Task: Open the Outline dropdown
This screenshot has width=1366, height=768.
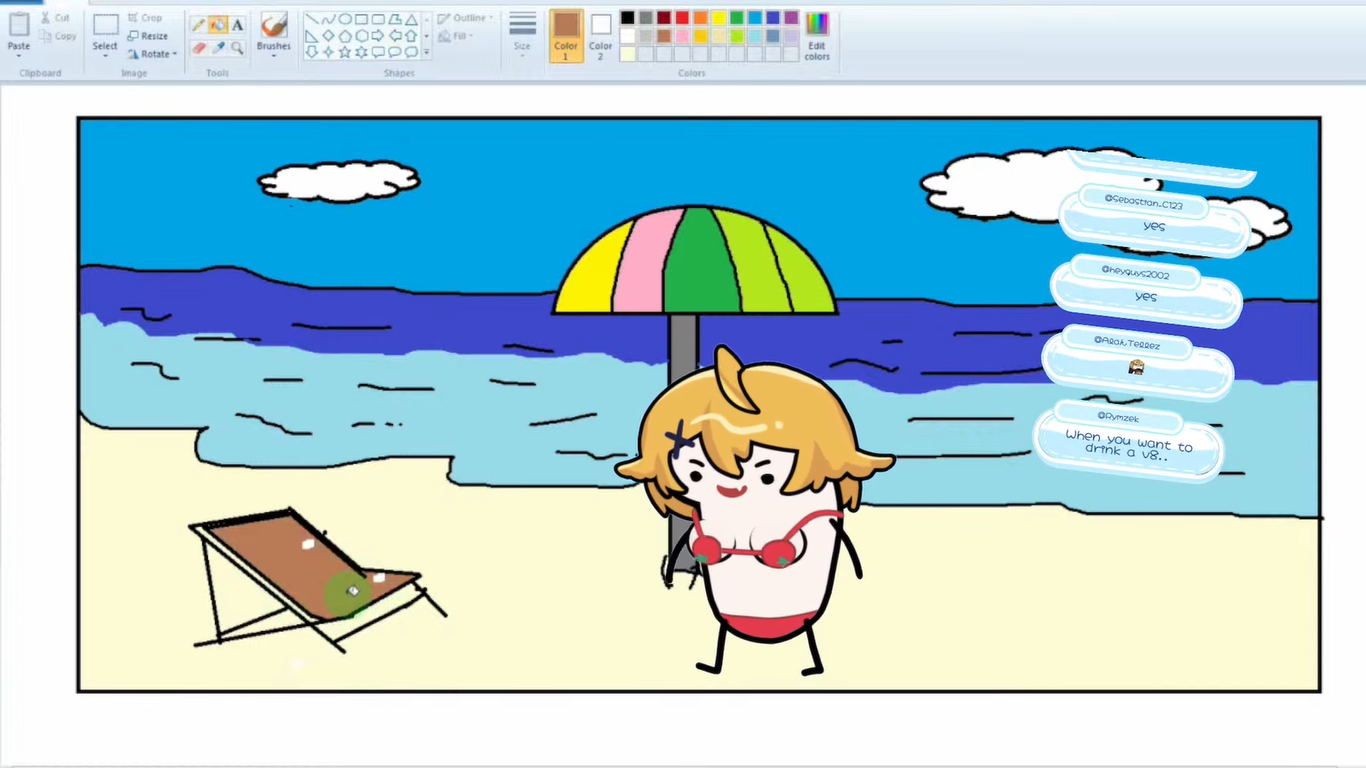Action: 465,18
